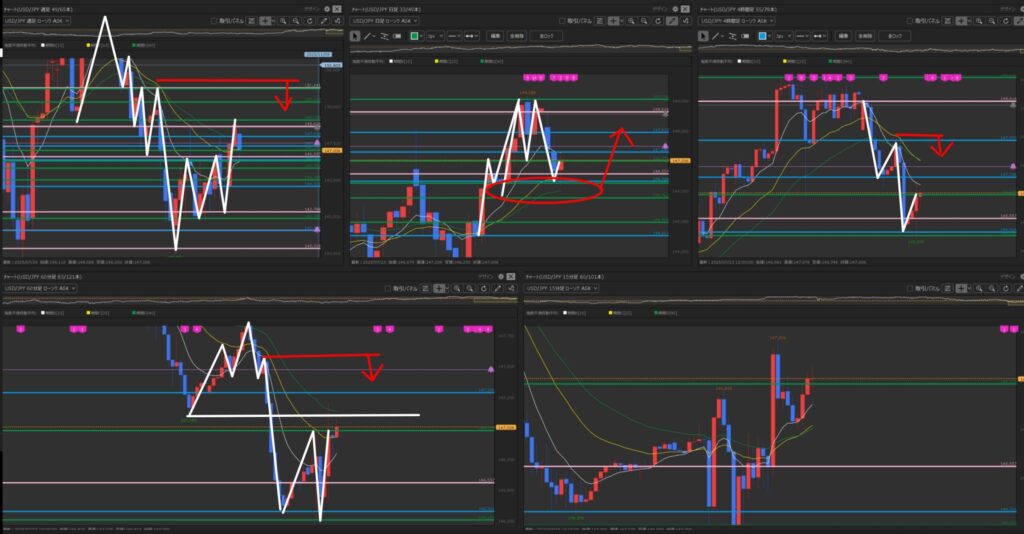Select arrow pointer tool in 4-hour chart draw bar
1024x534 pixels.
pos(703,36)
